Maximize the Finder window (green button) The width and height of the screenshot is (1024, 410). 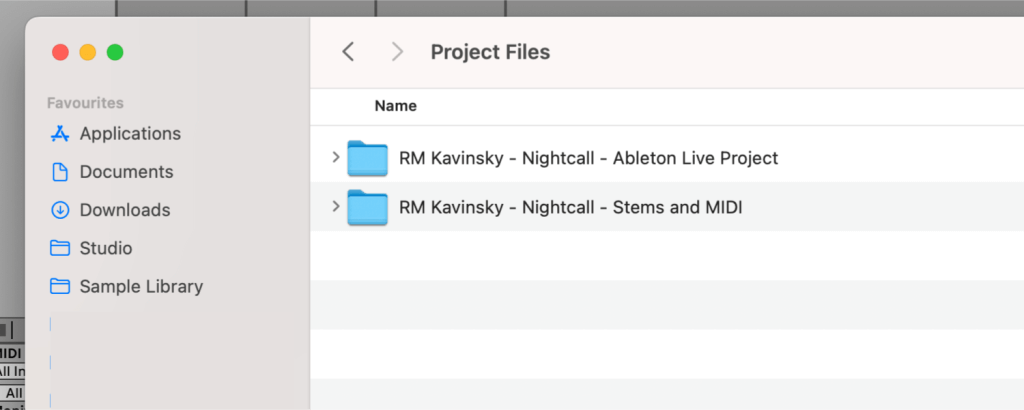click(x=115, y=52)
